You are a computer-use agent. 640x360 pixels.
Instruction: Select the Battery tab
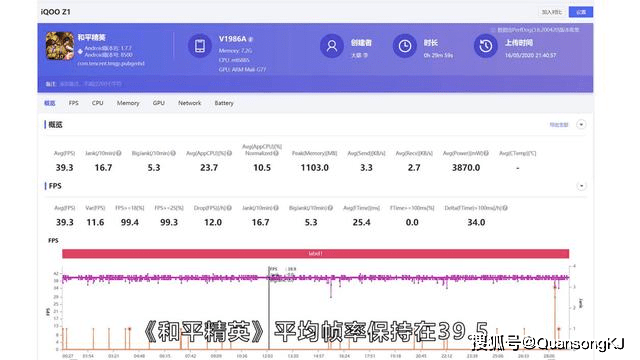point(224,103)
